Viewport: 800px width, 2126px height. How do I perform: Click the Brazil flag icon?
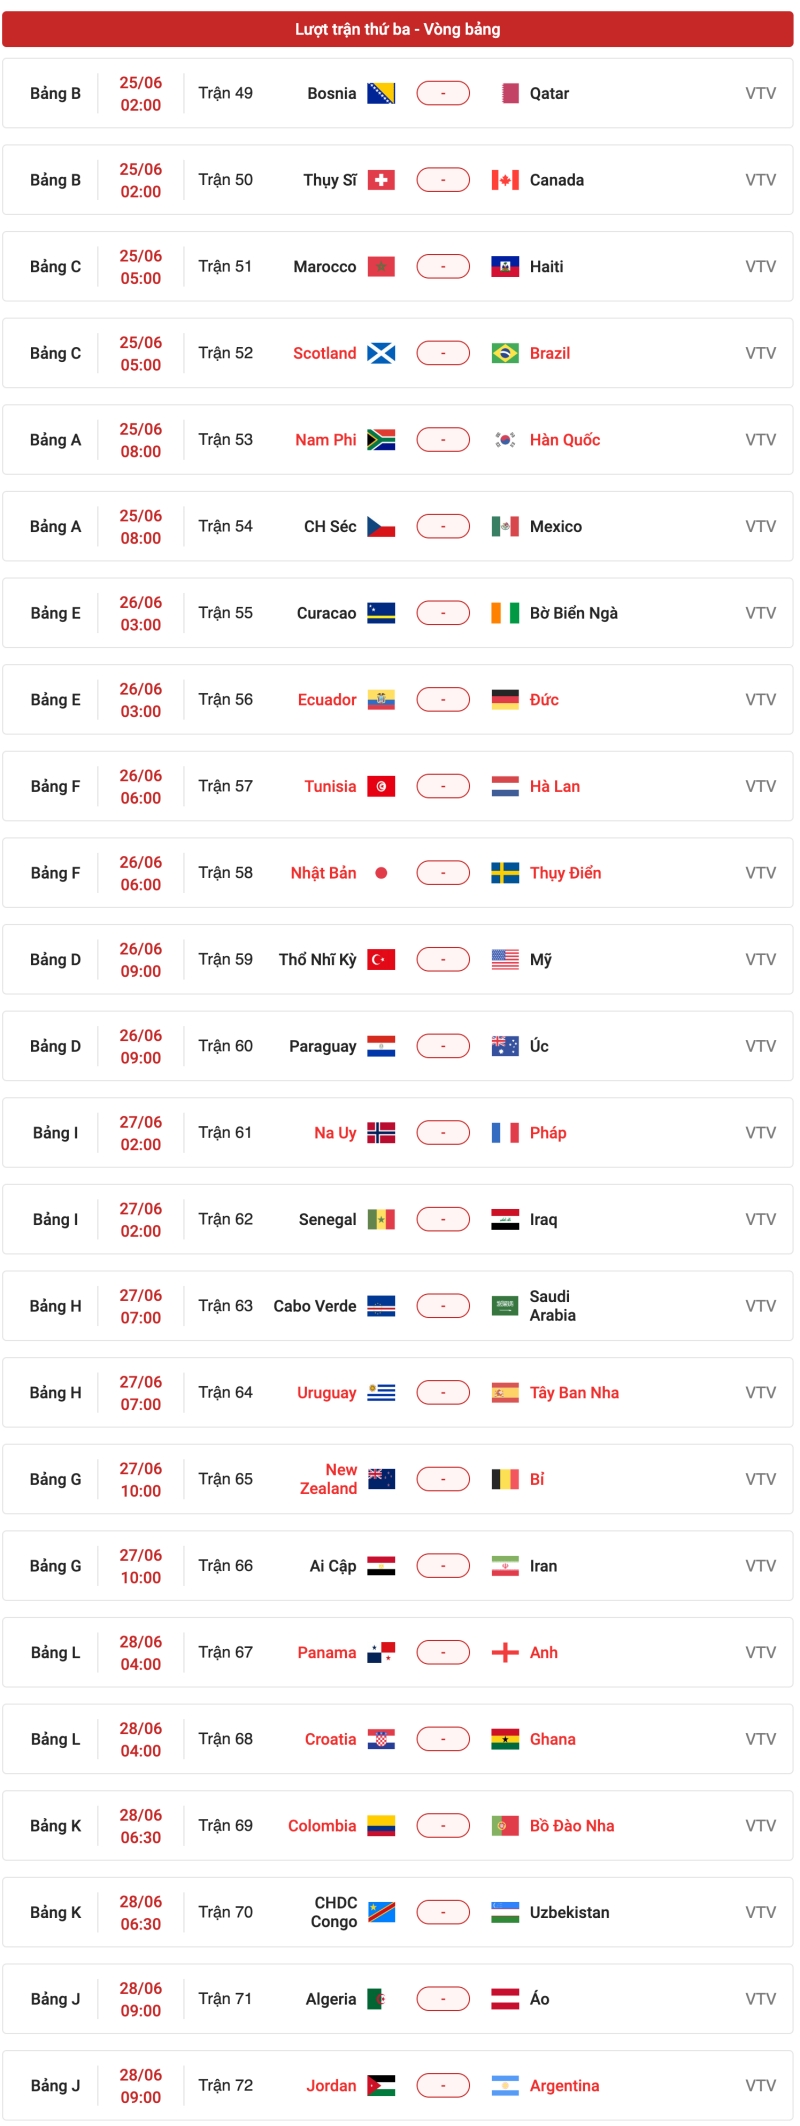click(505, 353)
